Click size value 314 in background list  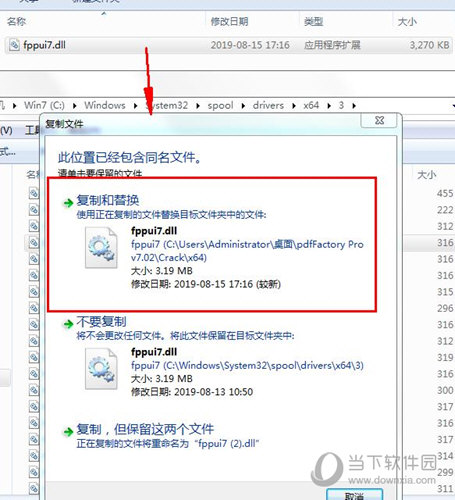(445, 456)
